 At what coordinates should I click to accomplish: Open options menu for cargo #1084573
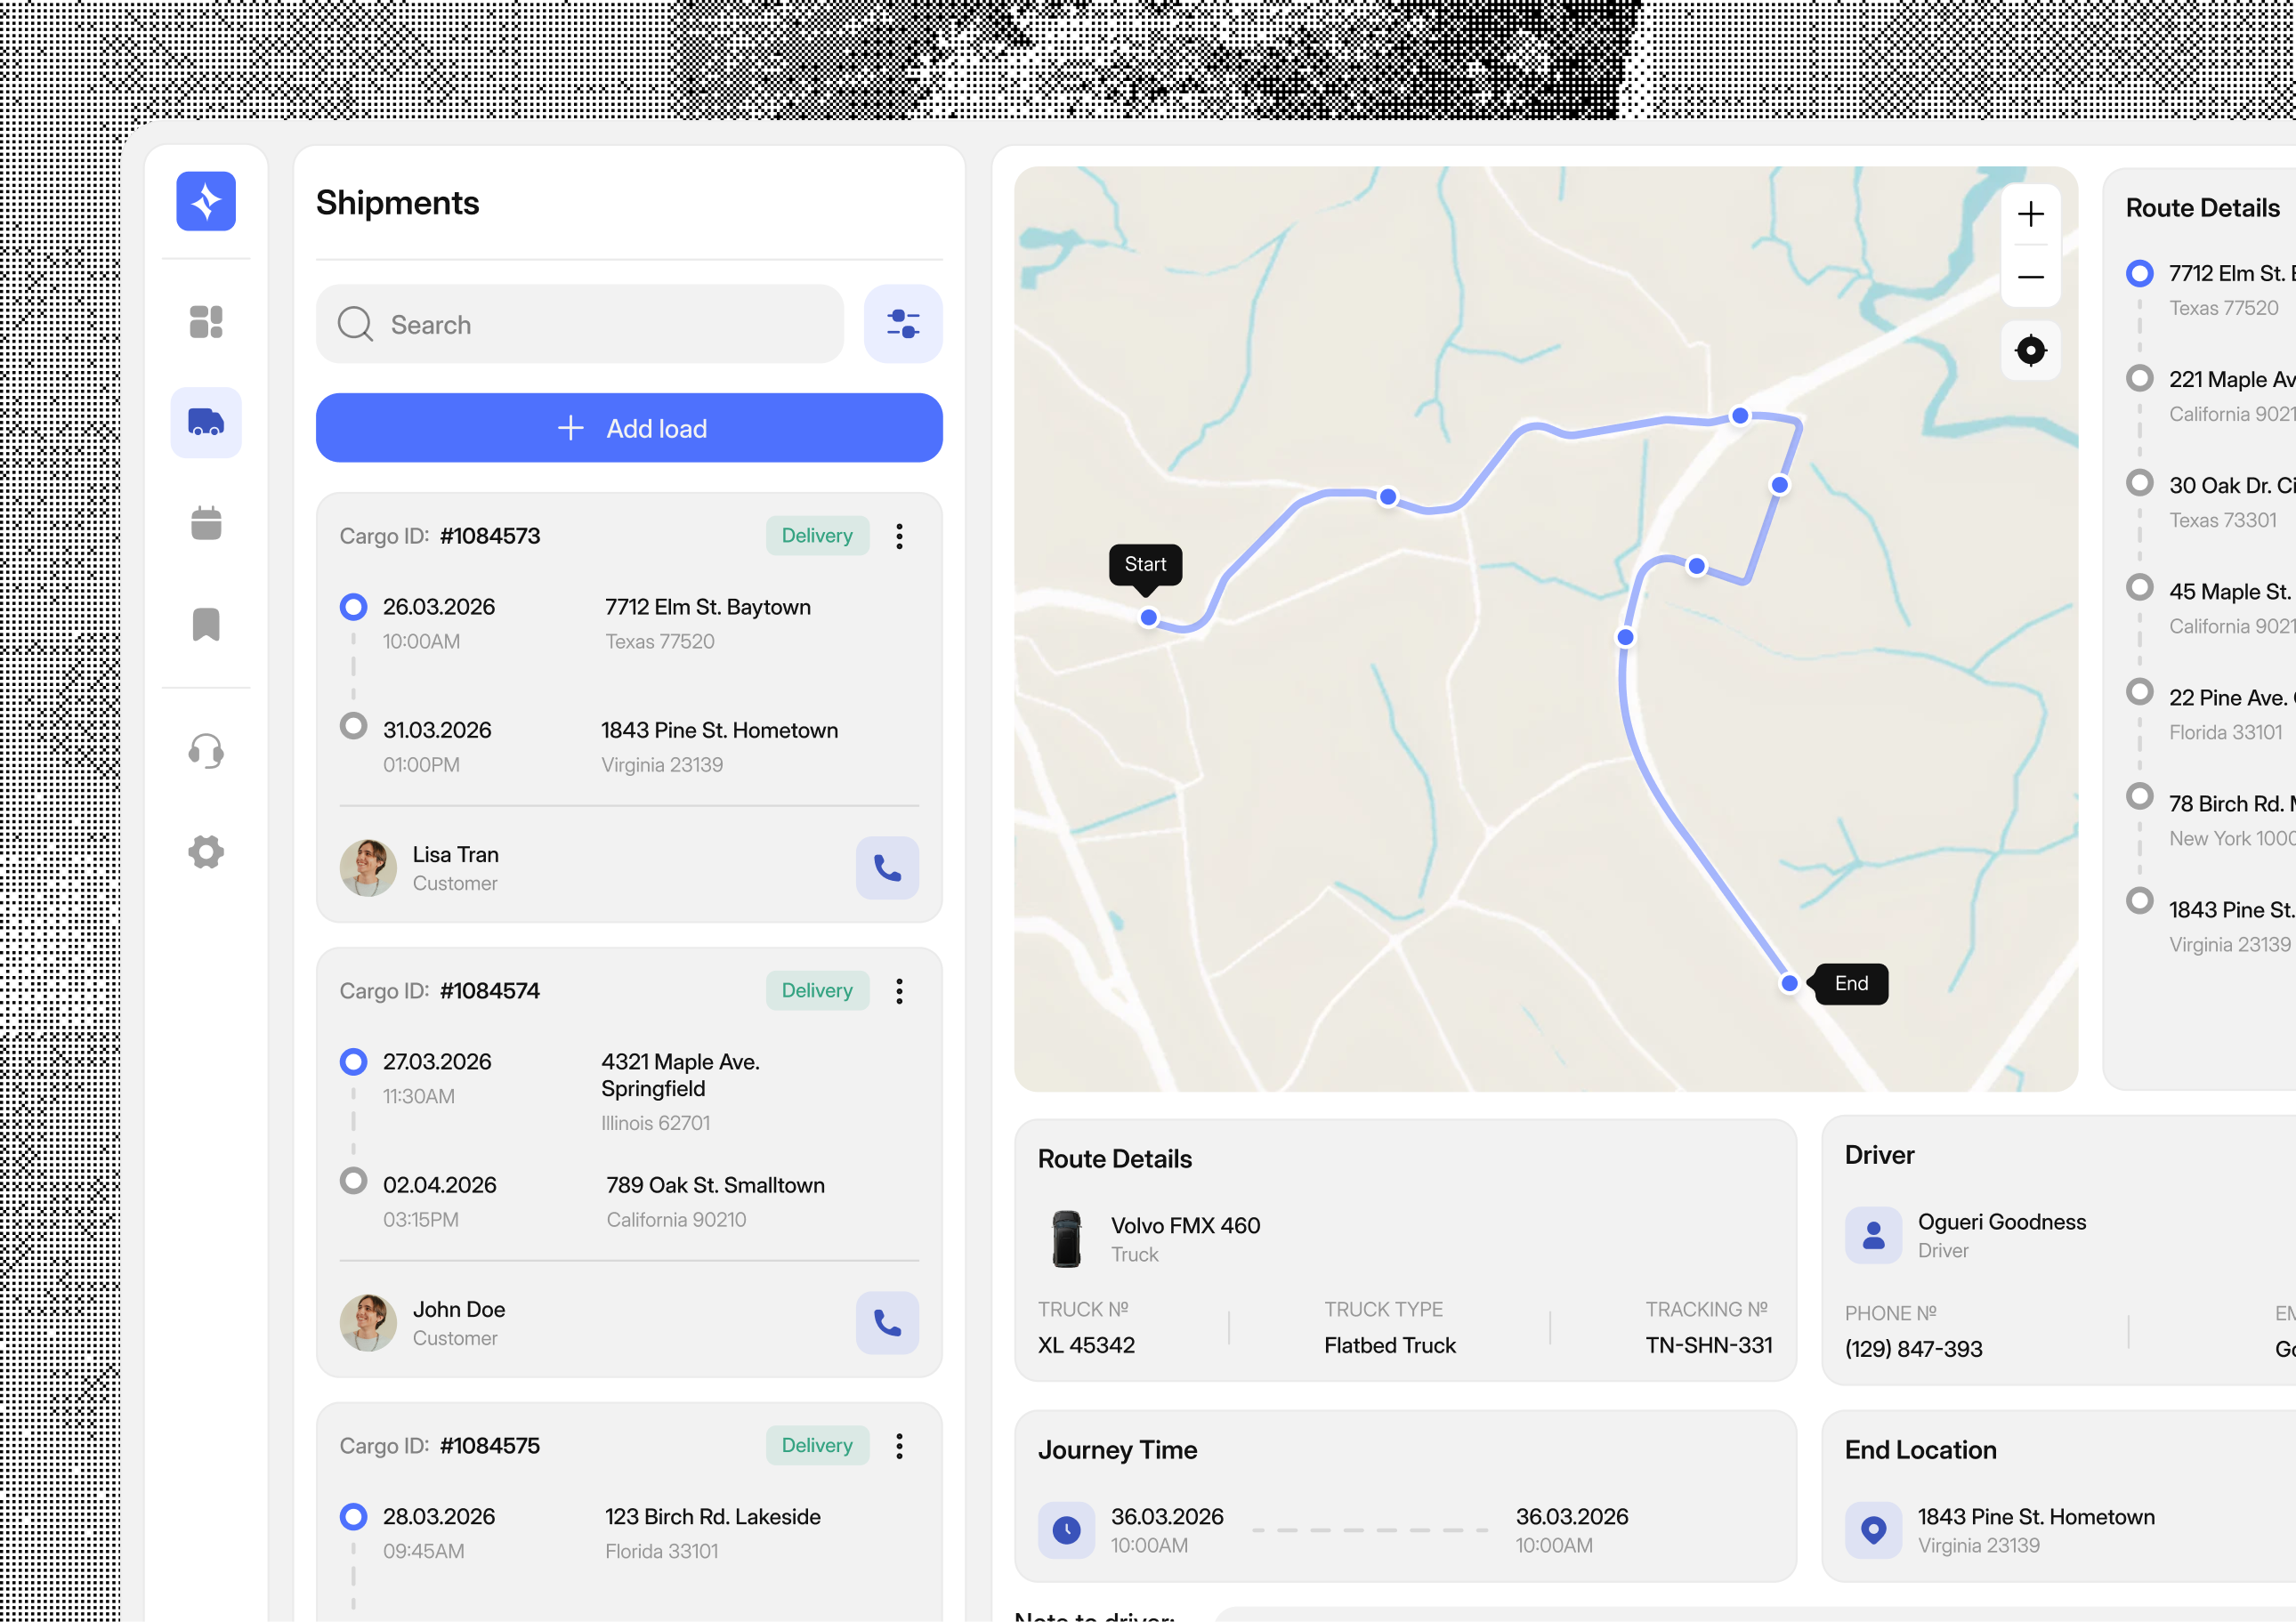pos(899,536)
